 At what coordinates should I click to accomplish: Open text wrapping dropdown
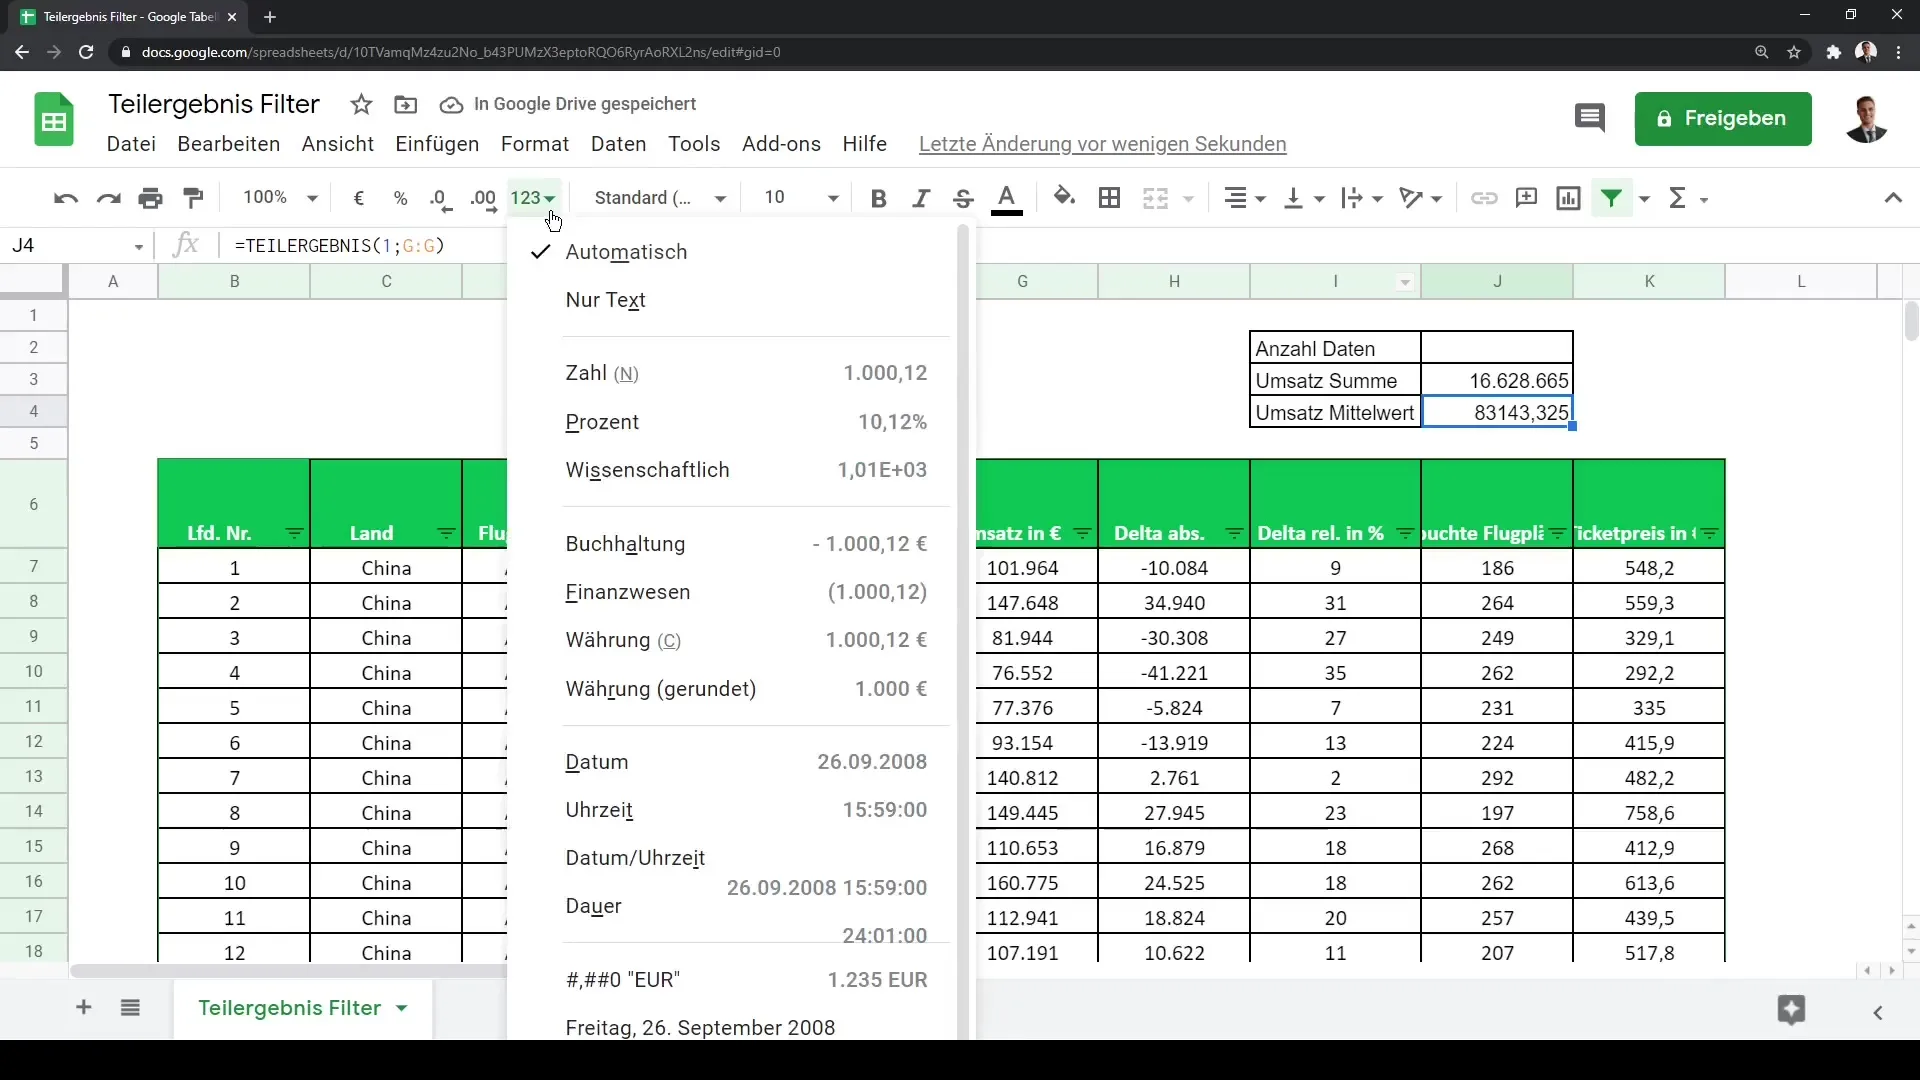pyautogui.click(x=1361, y=199)
